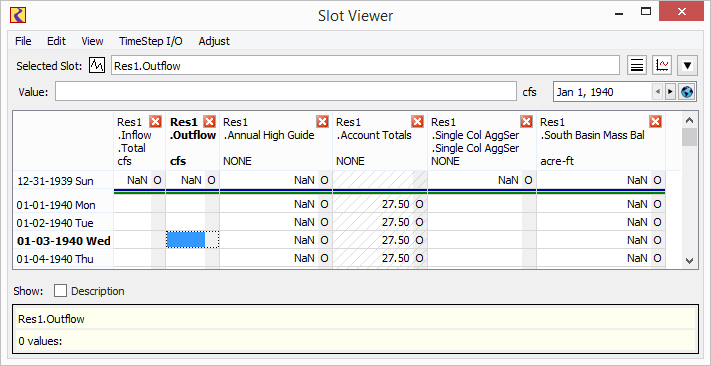
Task: Click the Slot Viewer app icon
Action: tap(18, 15)
